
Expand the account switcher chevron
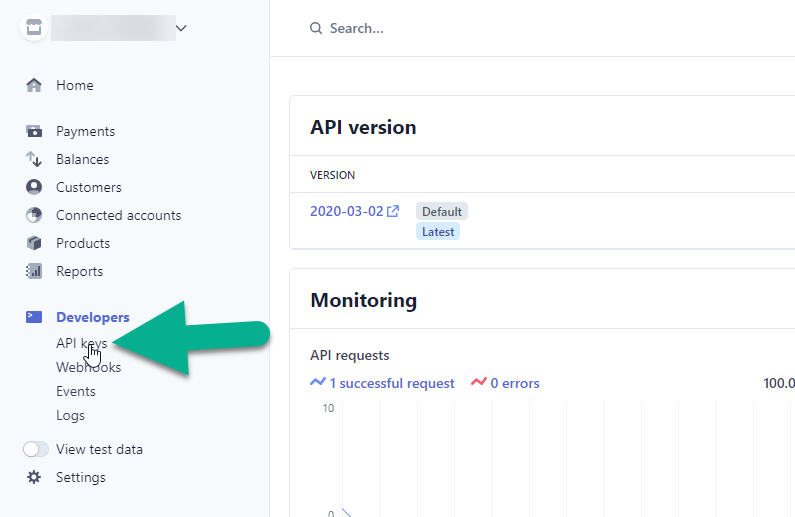point(182,28)
